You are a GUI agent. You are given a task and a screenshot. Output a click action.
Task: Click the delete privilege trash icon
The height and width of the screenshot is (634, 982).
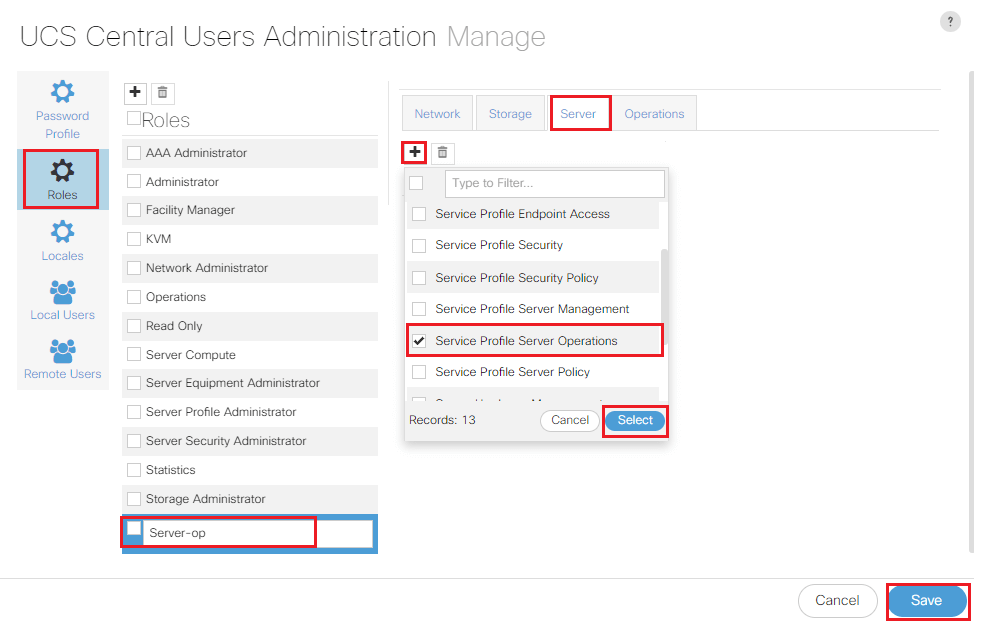443,152
